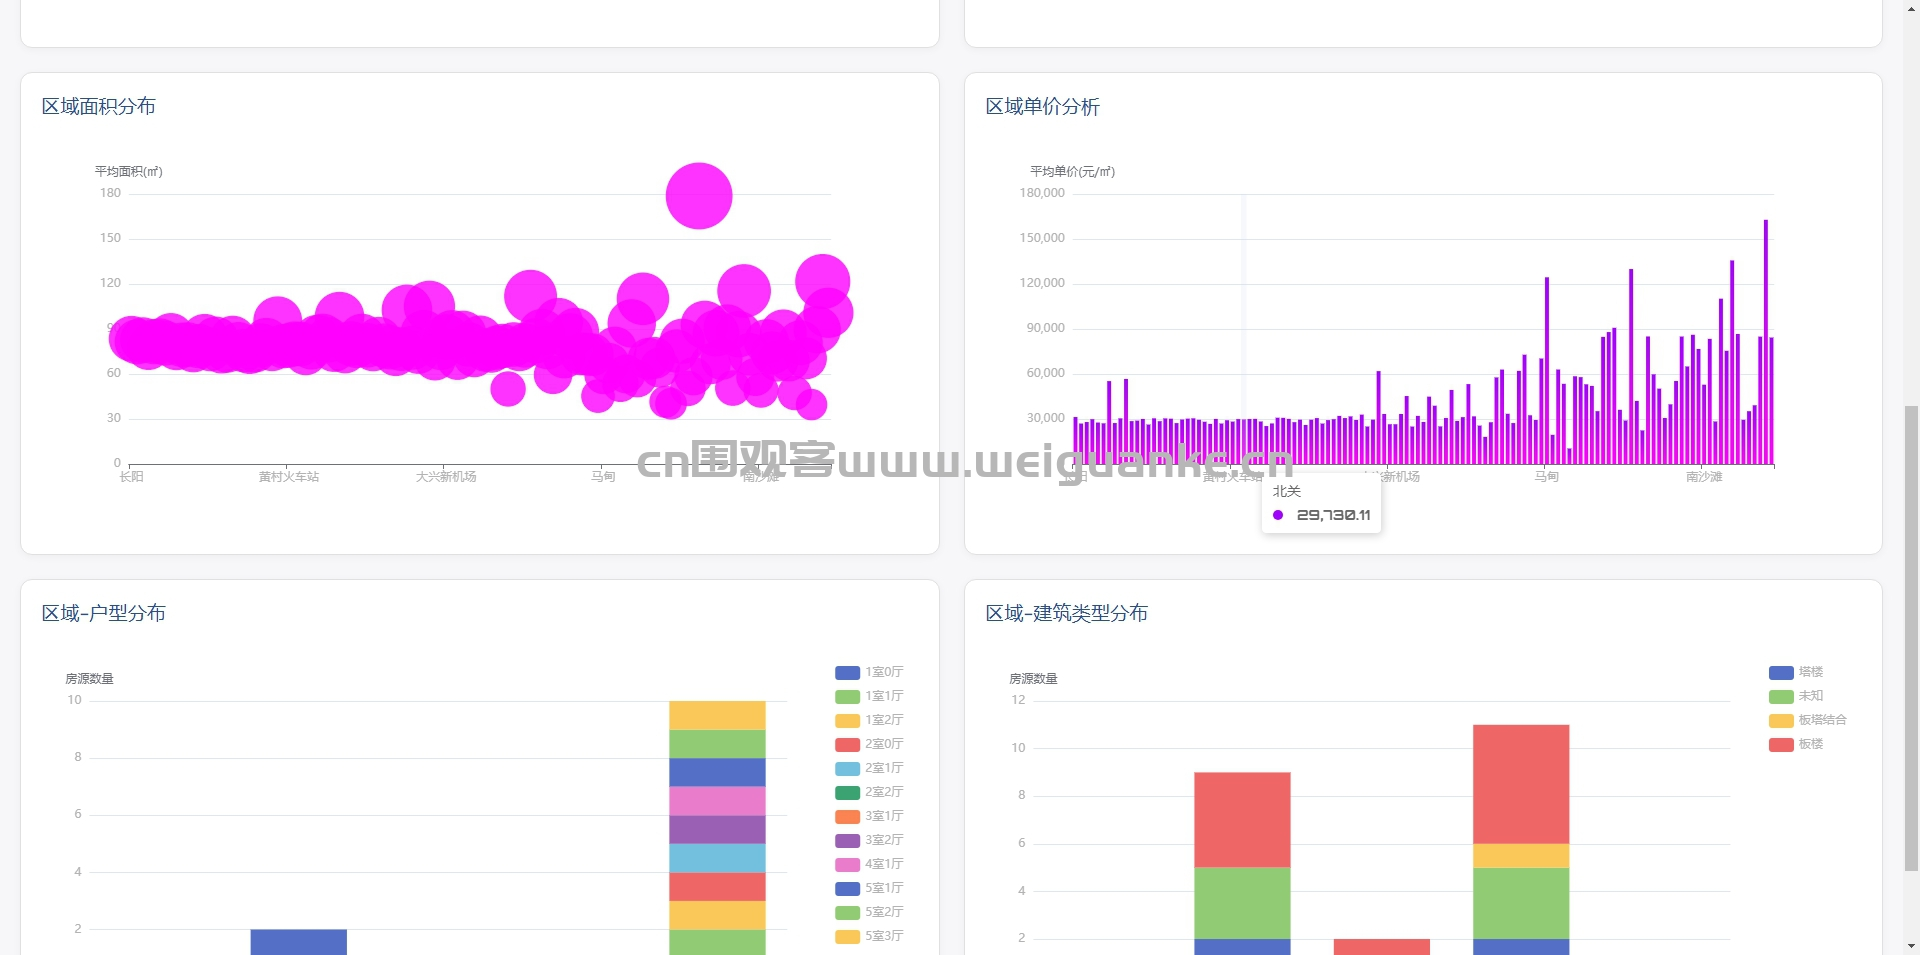Hide the 板塔结合 legend series
Screen dimensions: 1920x955
(x=1808, y=720)
